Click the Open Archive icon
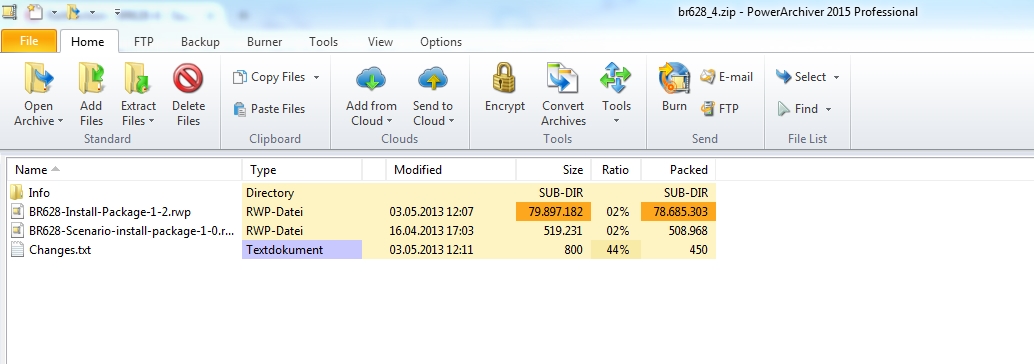Screen dimensions: 1034x364 point(38,78)
